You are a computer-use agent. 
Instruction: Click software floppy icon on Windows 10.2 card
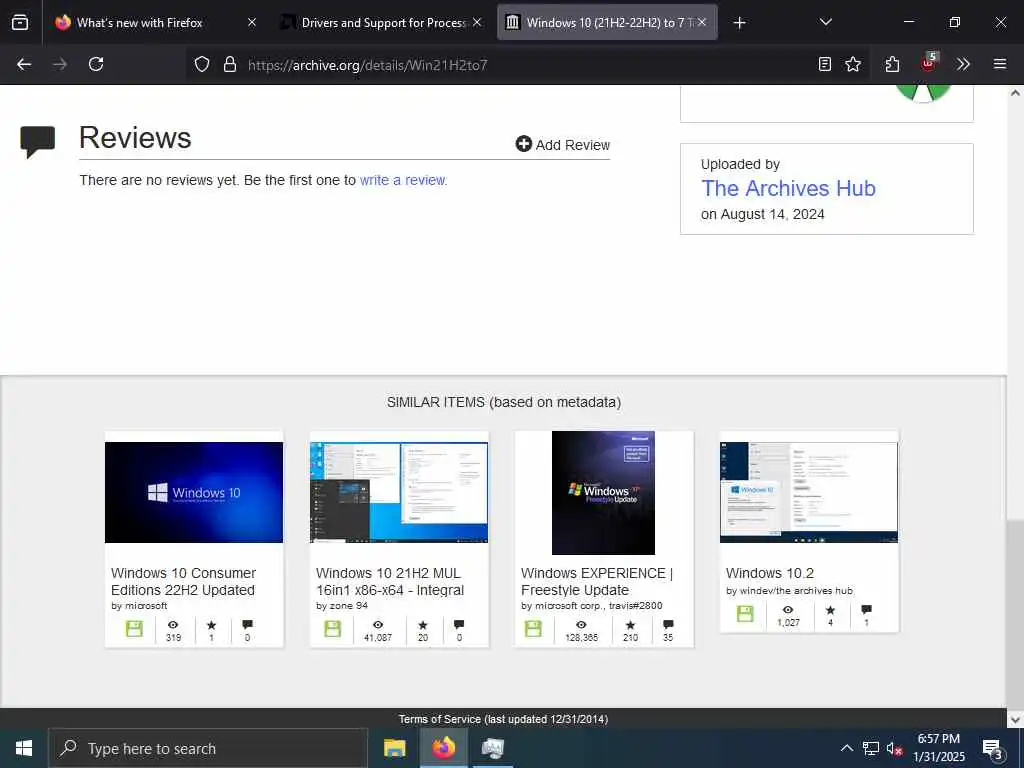(x=745, y=614)
